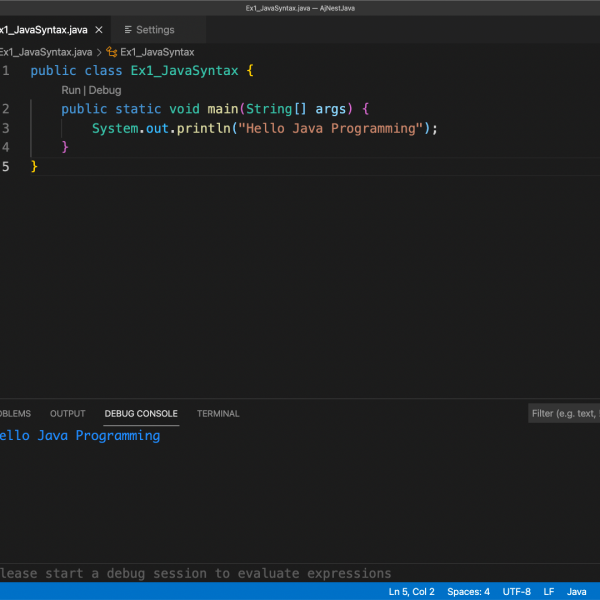Click the debug console Filter field
The image size is (600, 600).
[x=563, y=413]
